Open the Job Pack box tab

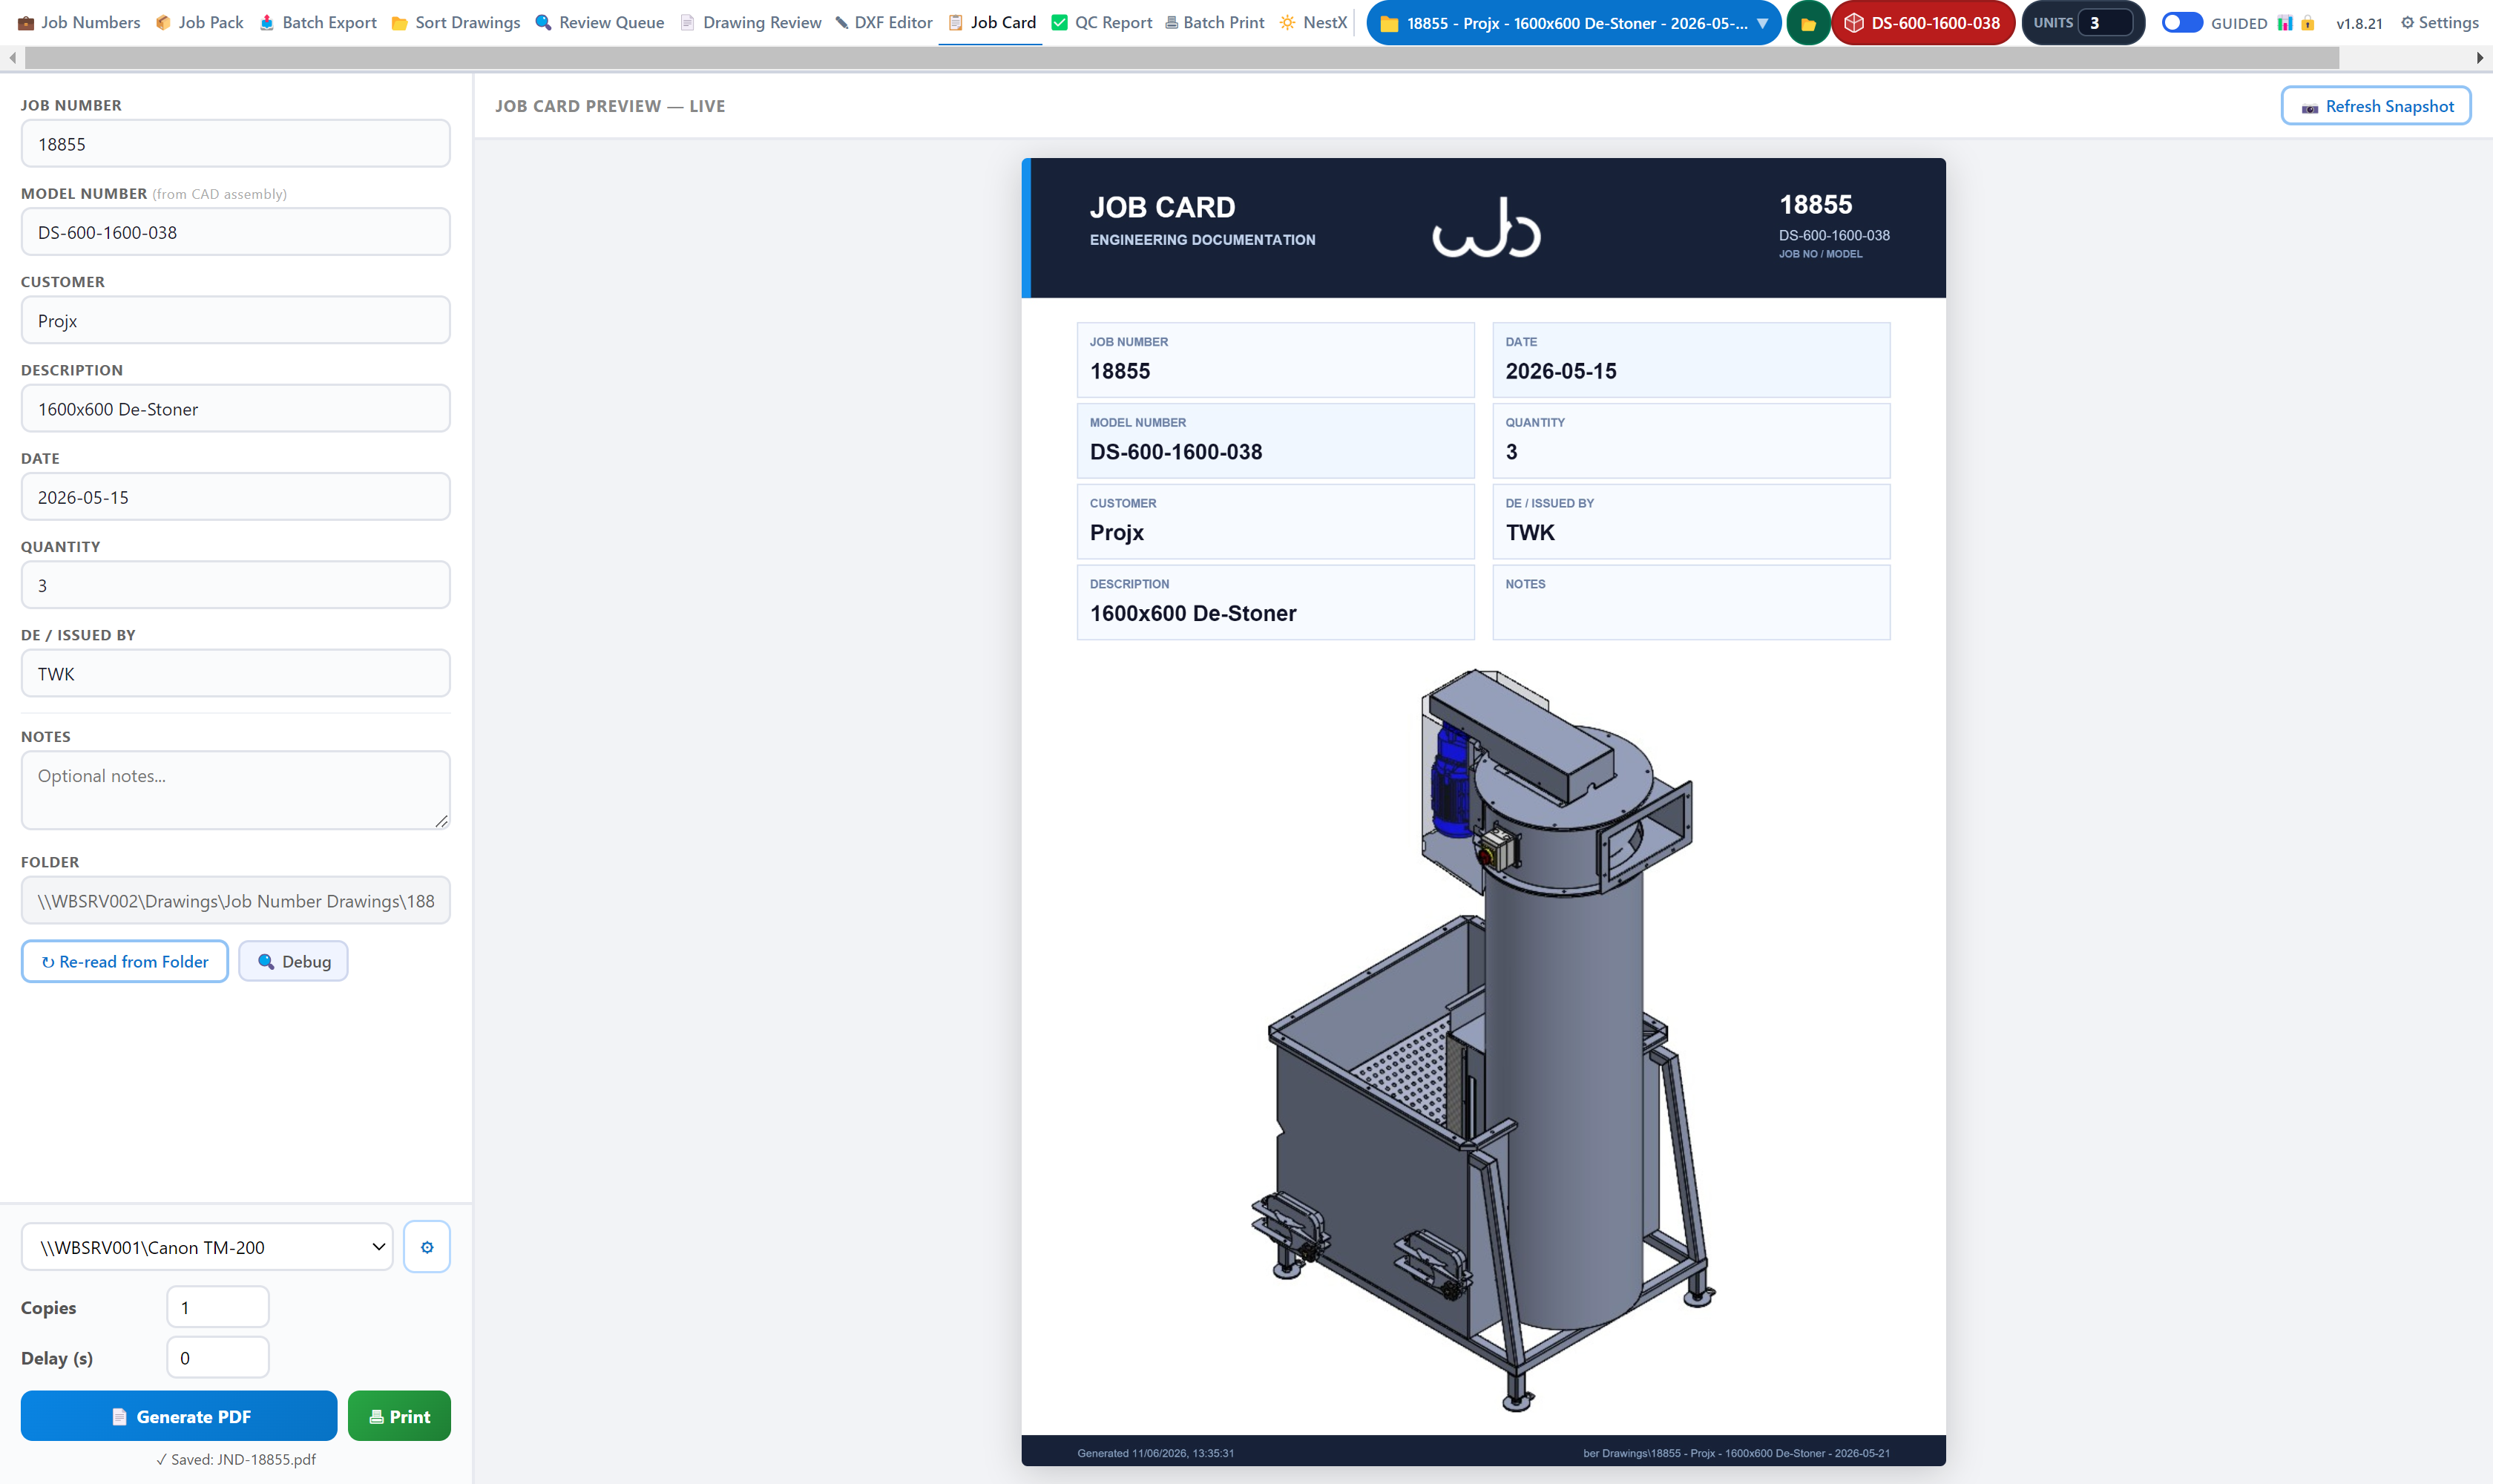coord(200,22)
